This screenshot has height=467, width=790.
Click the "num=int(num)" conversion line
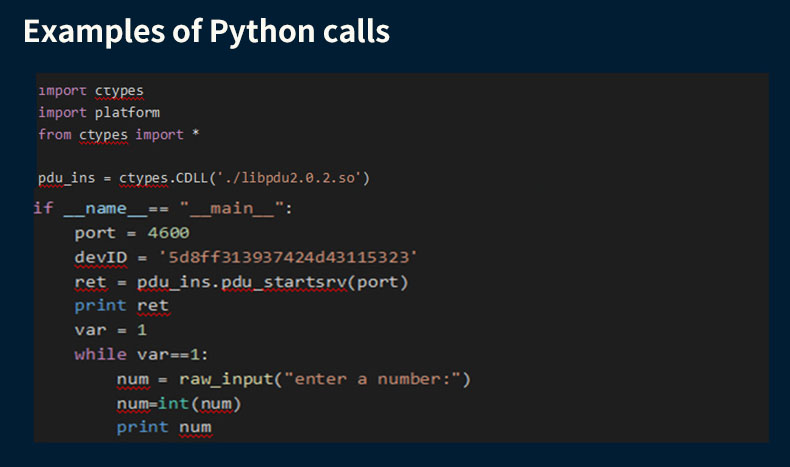179,403
